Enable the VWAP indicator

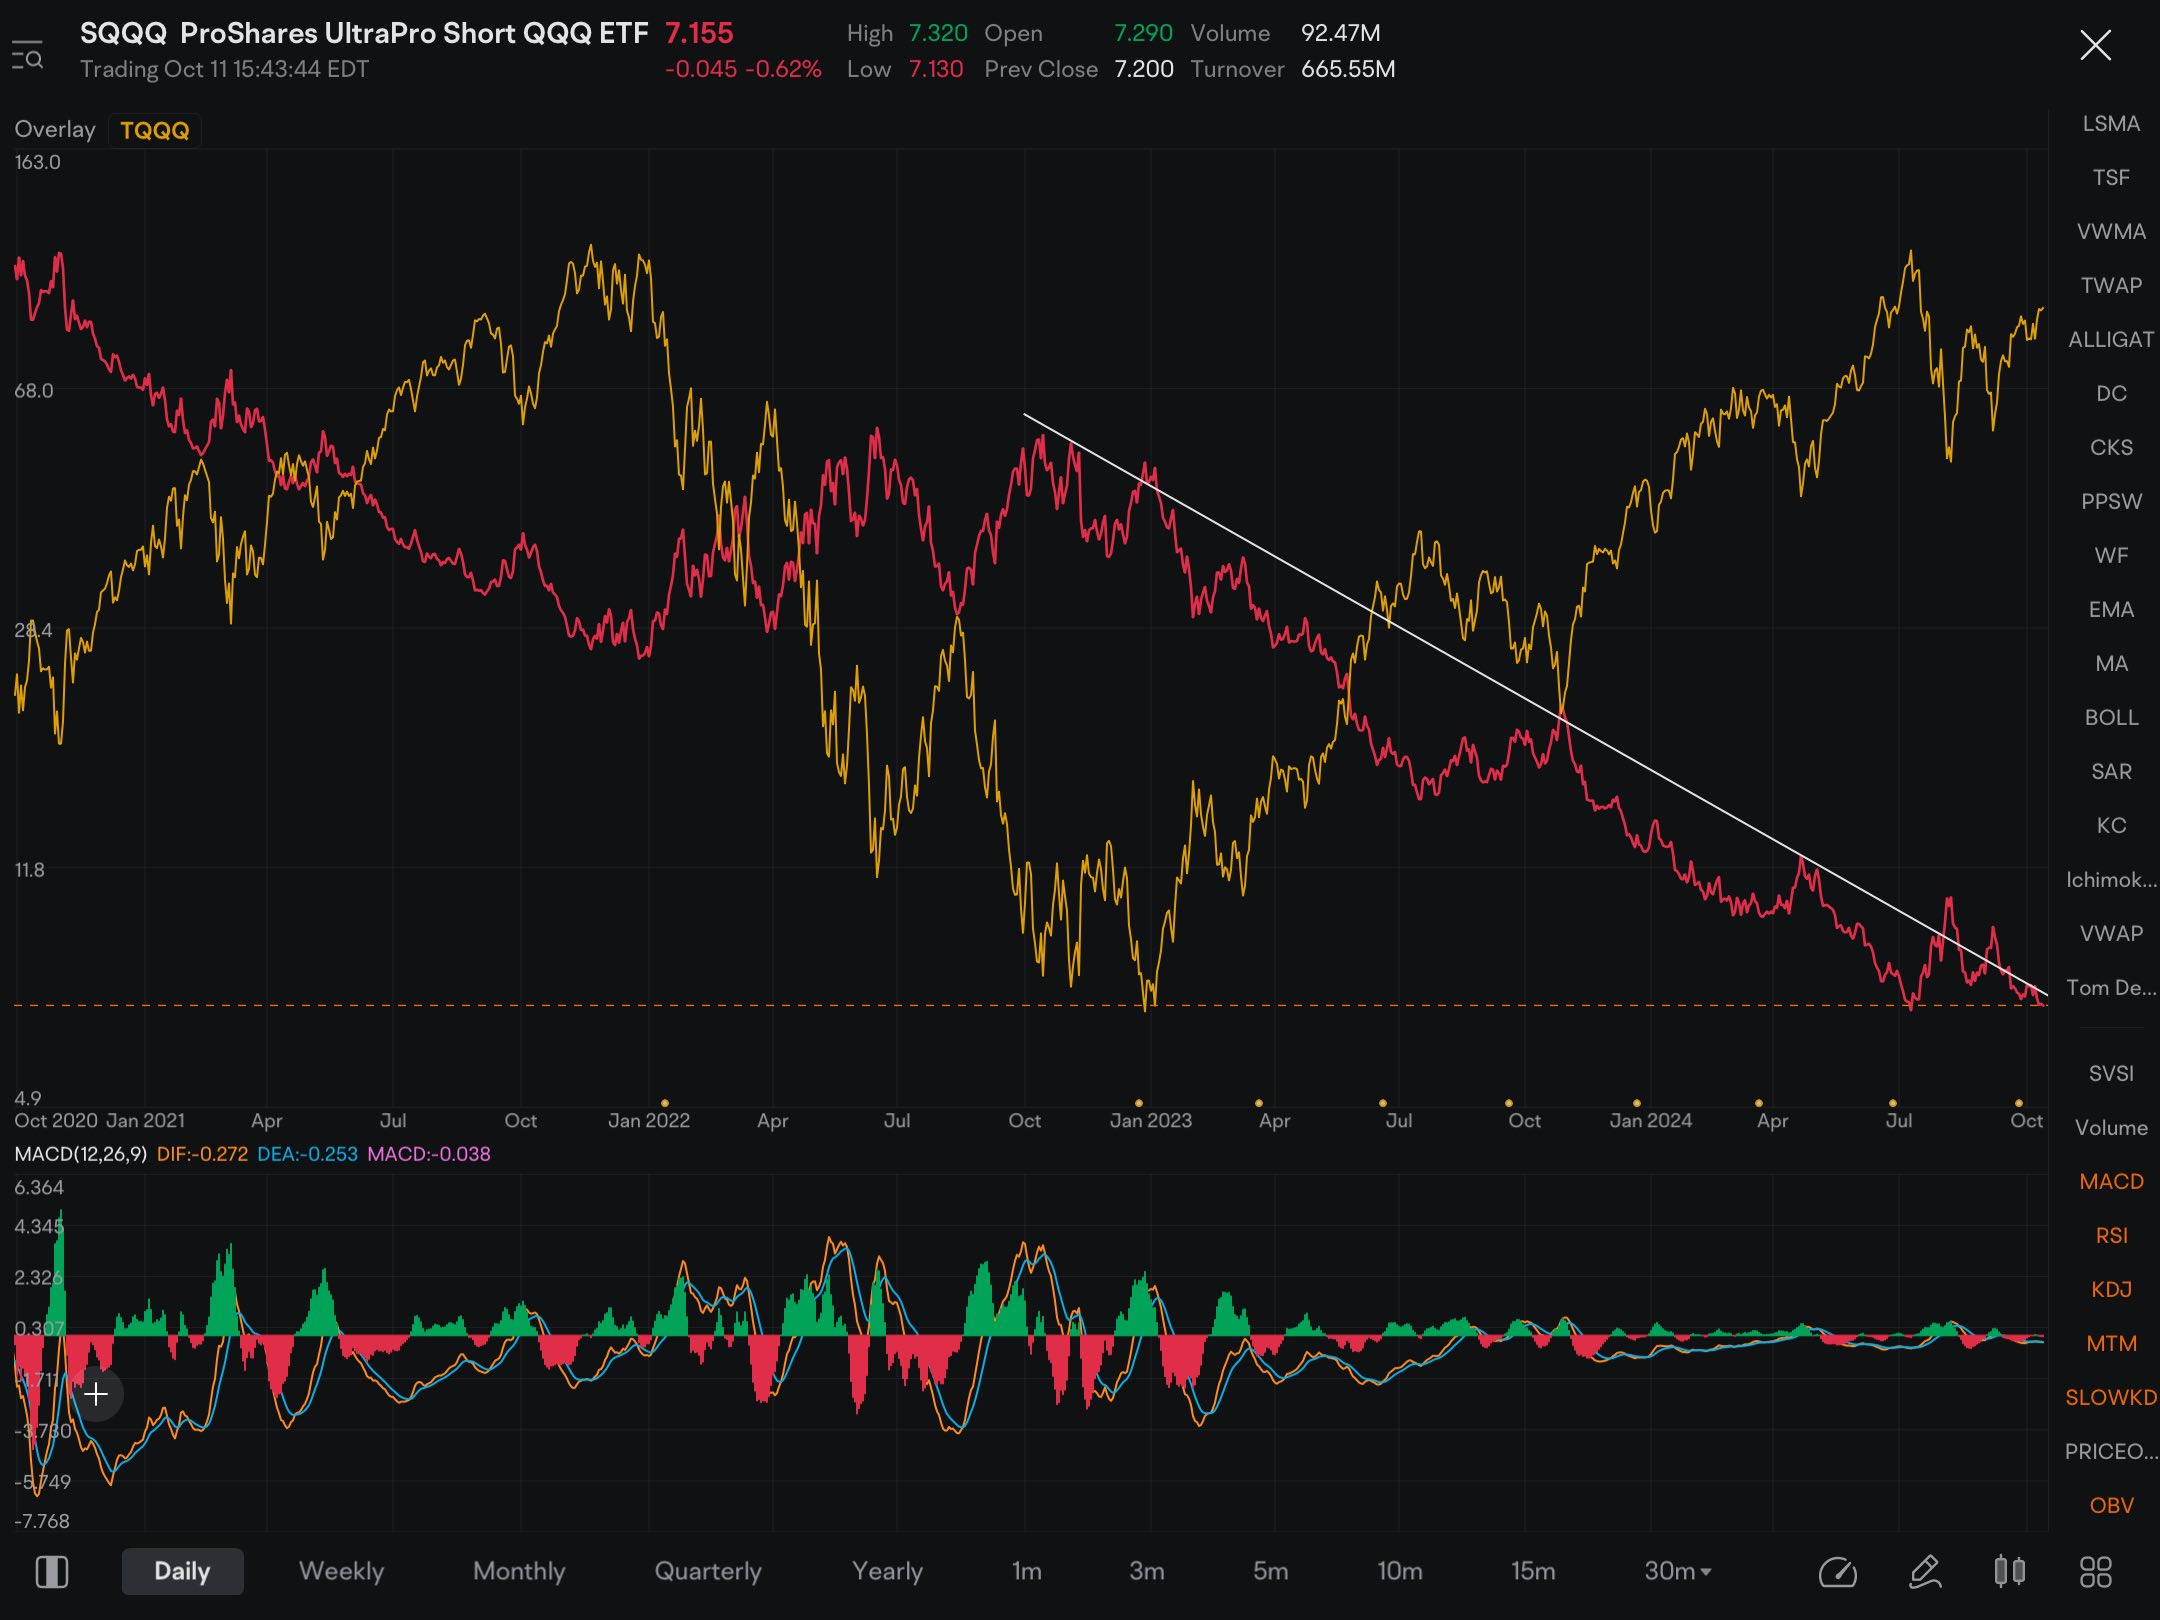point(2111,934)
